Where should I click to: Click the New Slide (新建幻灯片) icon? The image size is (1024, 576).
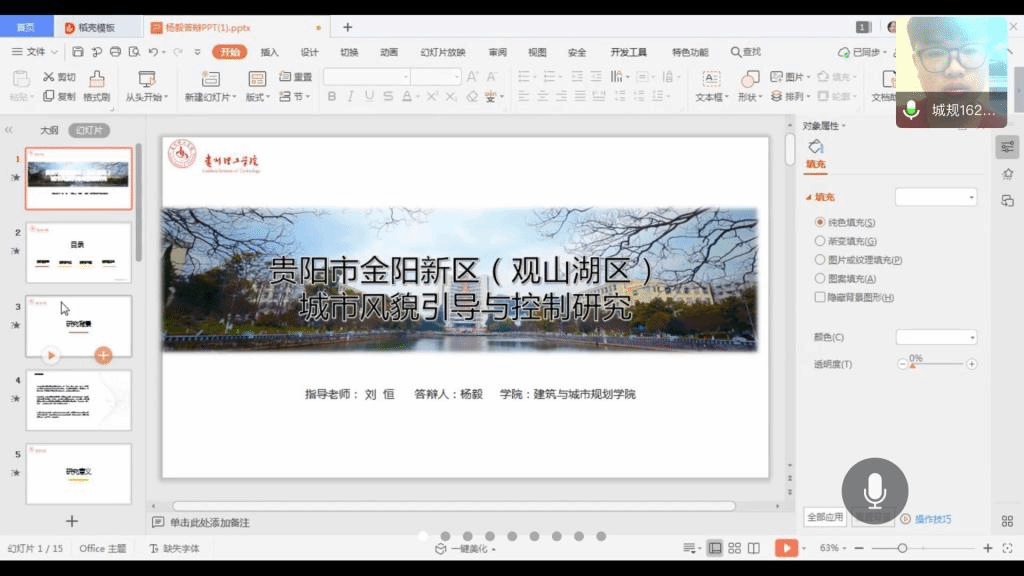[x=210, y=79]
